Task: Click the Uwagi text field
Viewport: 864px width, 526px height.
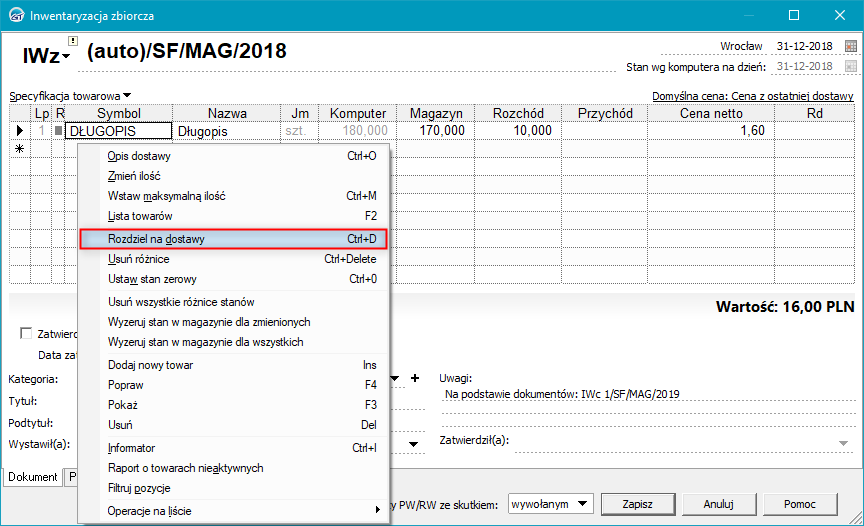Action: pos(648,394)
